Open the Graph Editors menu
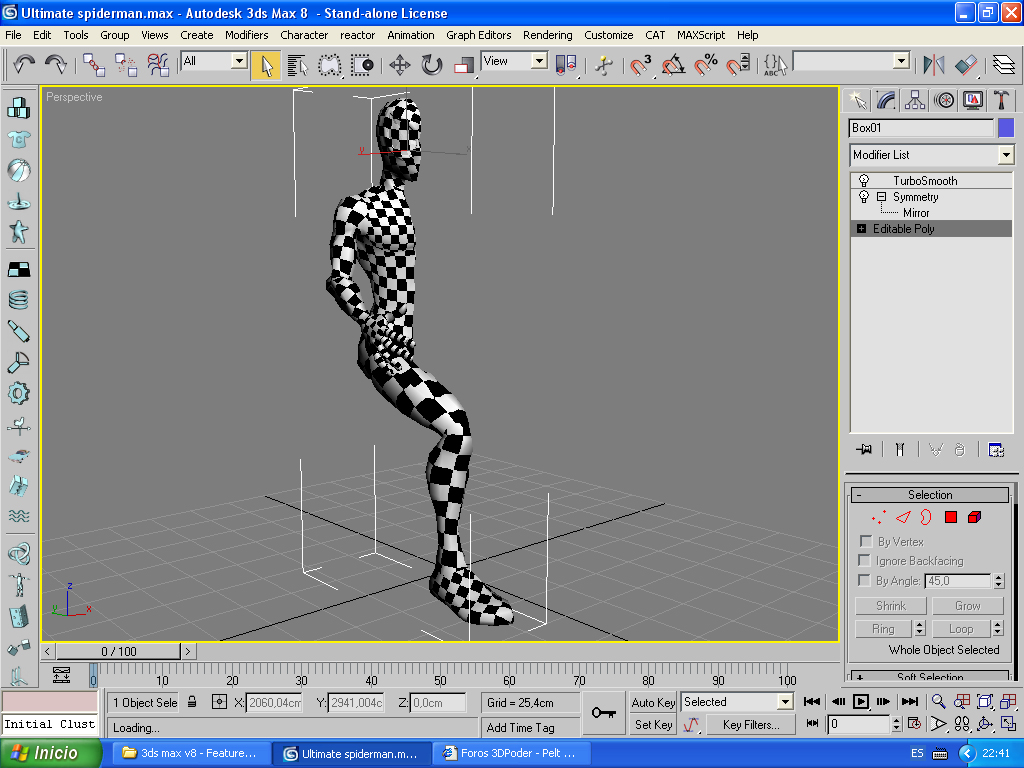This screenshot has height=768, width=1024. click(x=479, y=35)
